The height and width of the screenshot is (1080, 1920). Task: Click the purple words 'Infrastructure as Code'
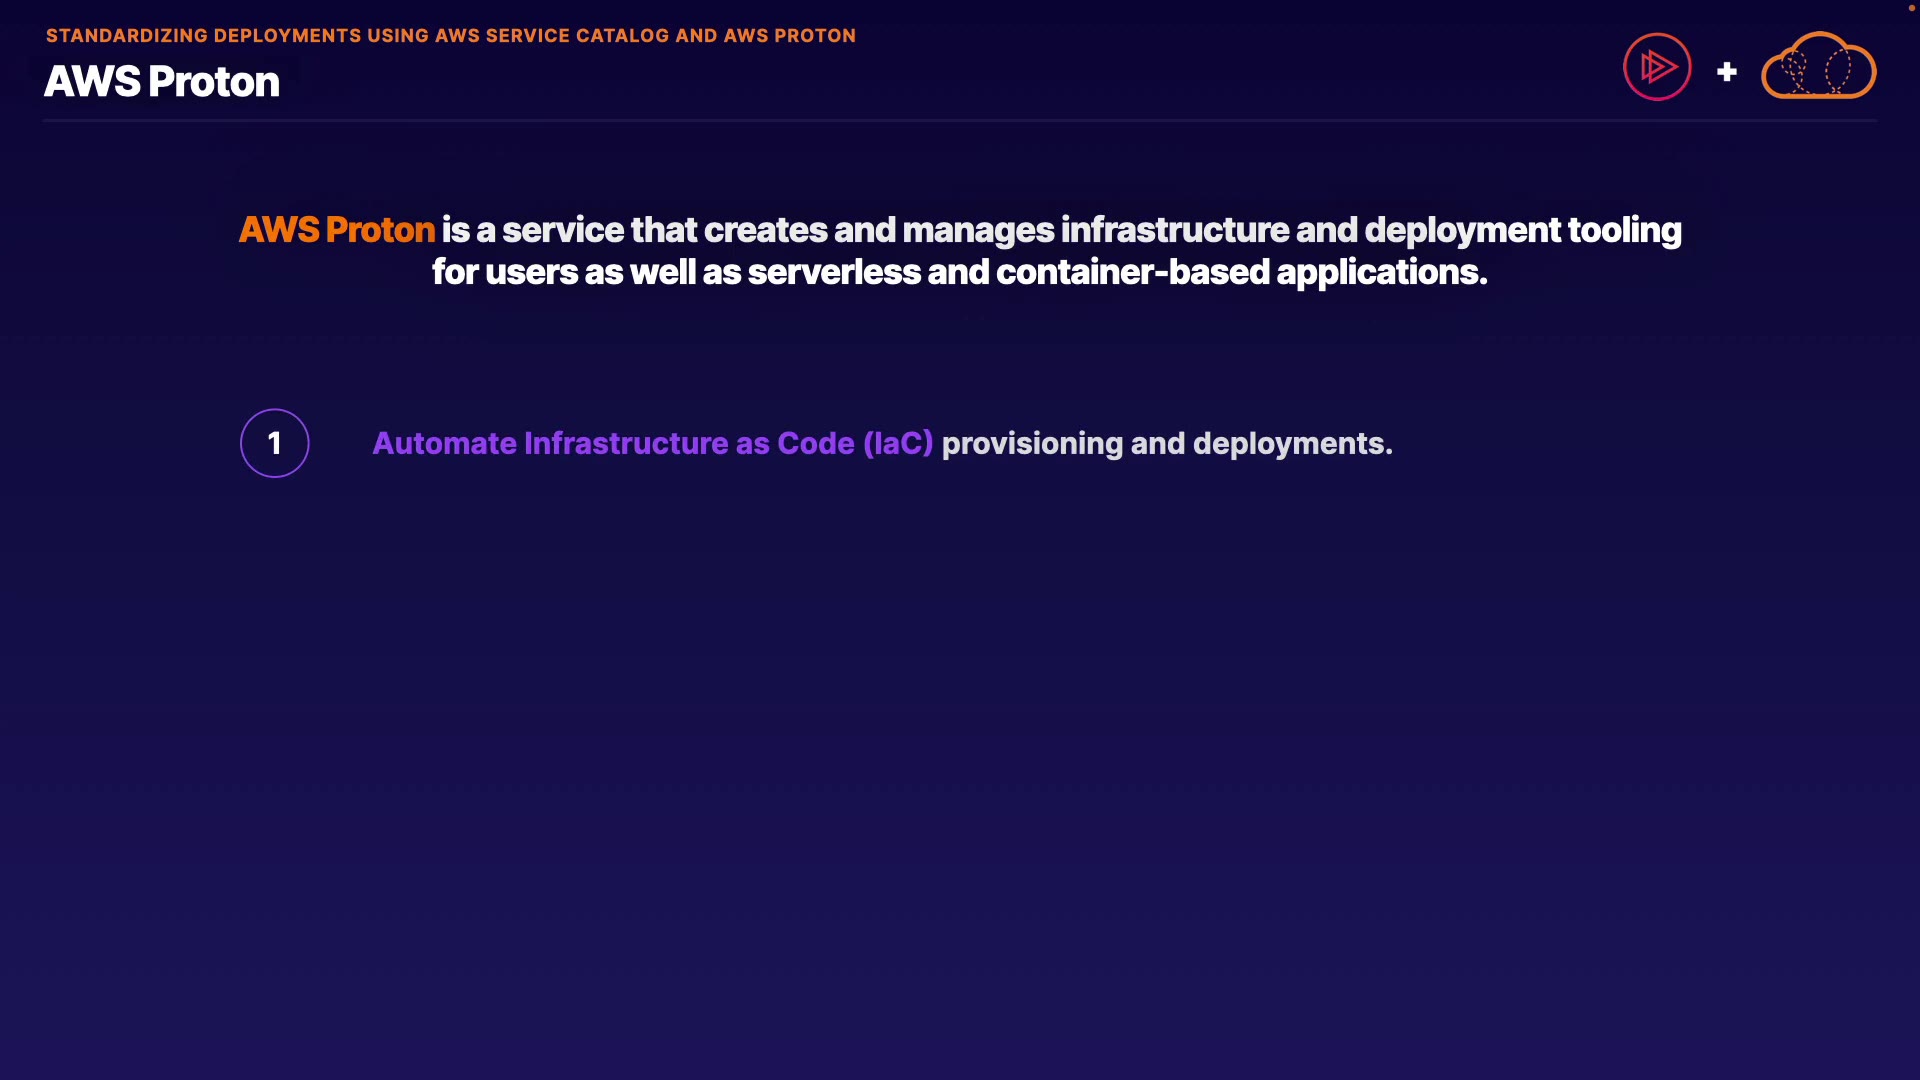(x=689, y=443)
